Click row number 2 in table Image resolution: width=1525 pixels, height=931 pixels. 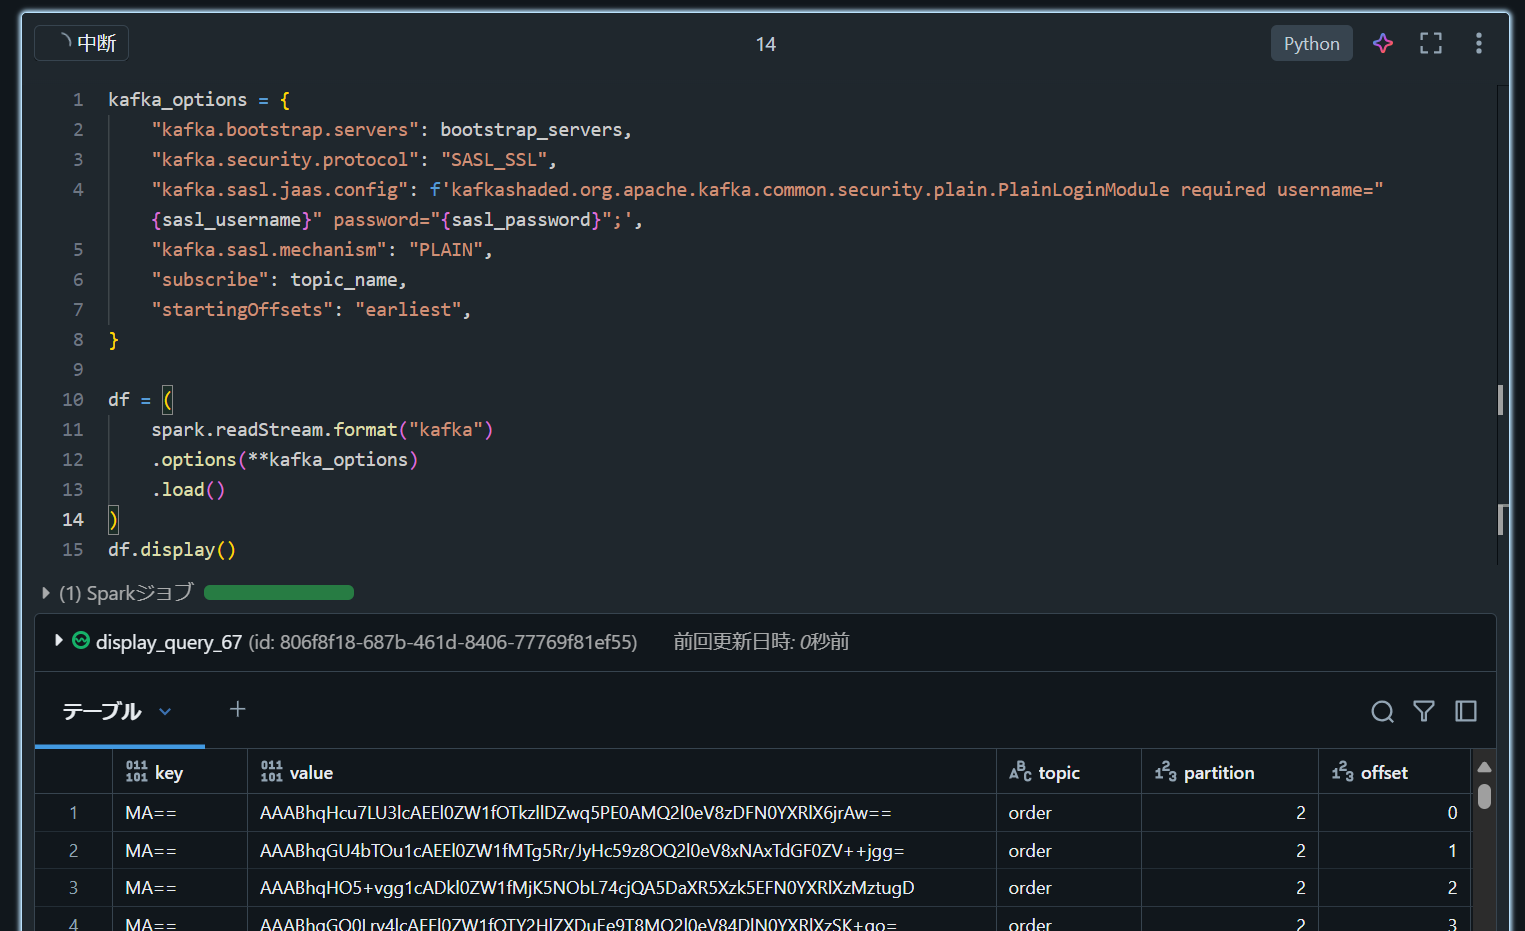[73, 850]
